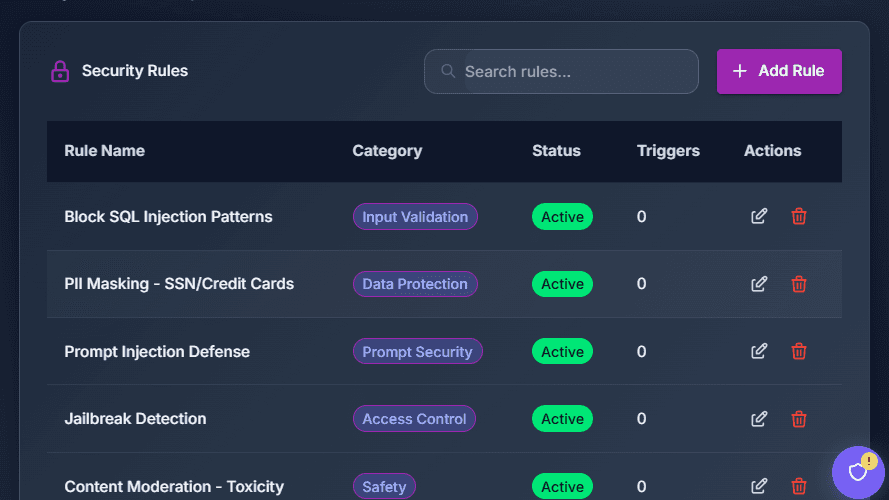
Task: Select 'Jailbreak Detection' rule name
Action: click(136, 418)
